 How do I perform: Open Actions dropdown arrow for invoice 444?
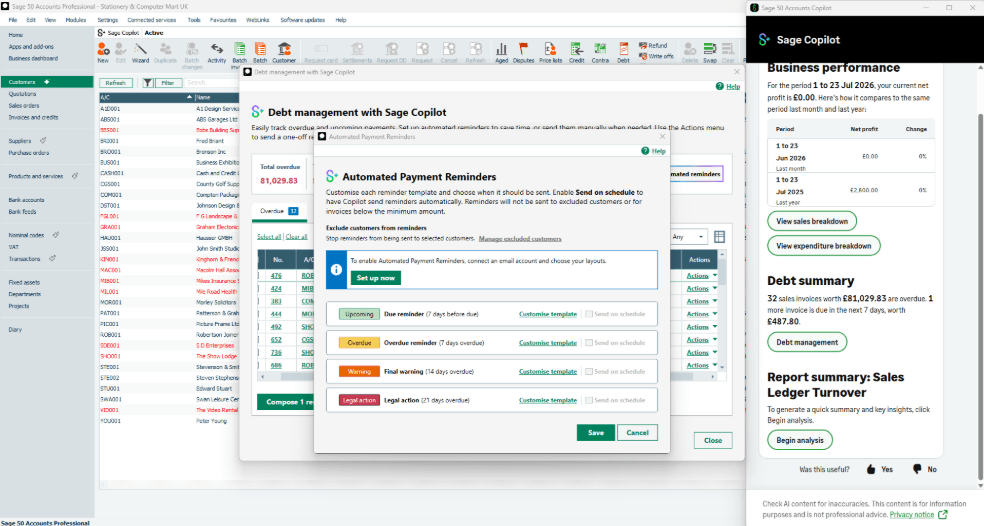tap(715, 314)
